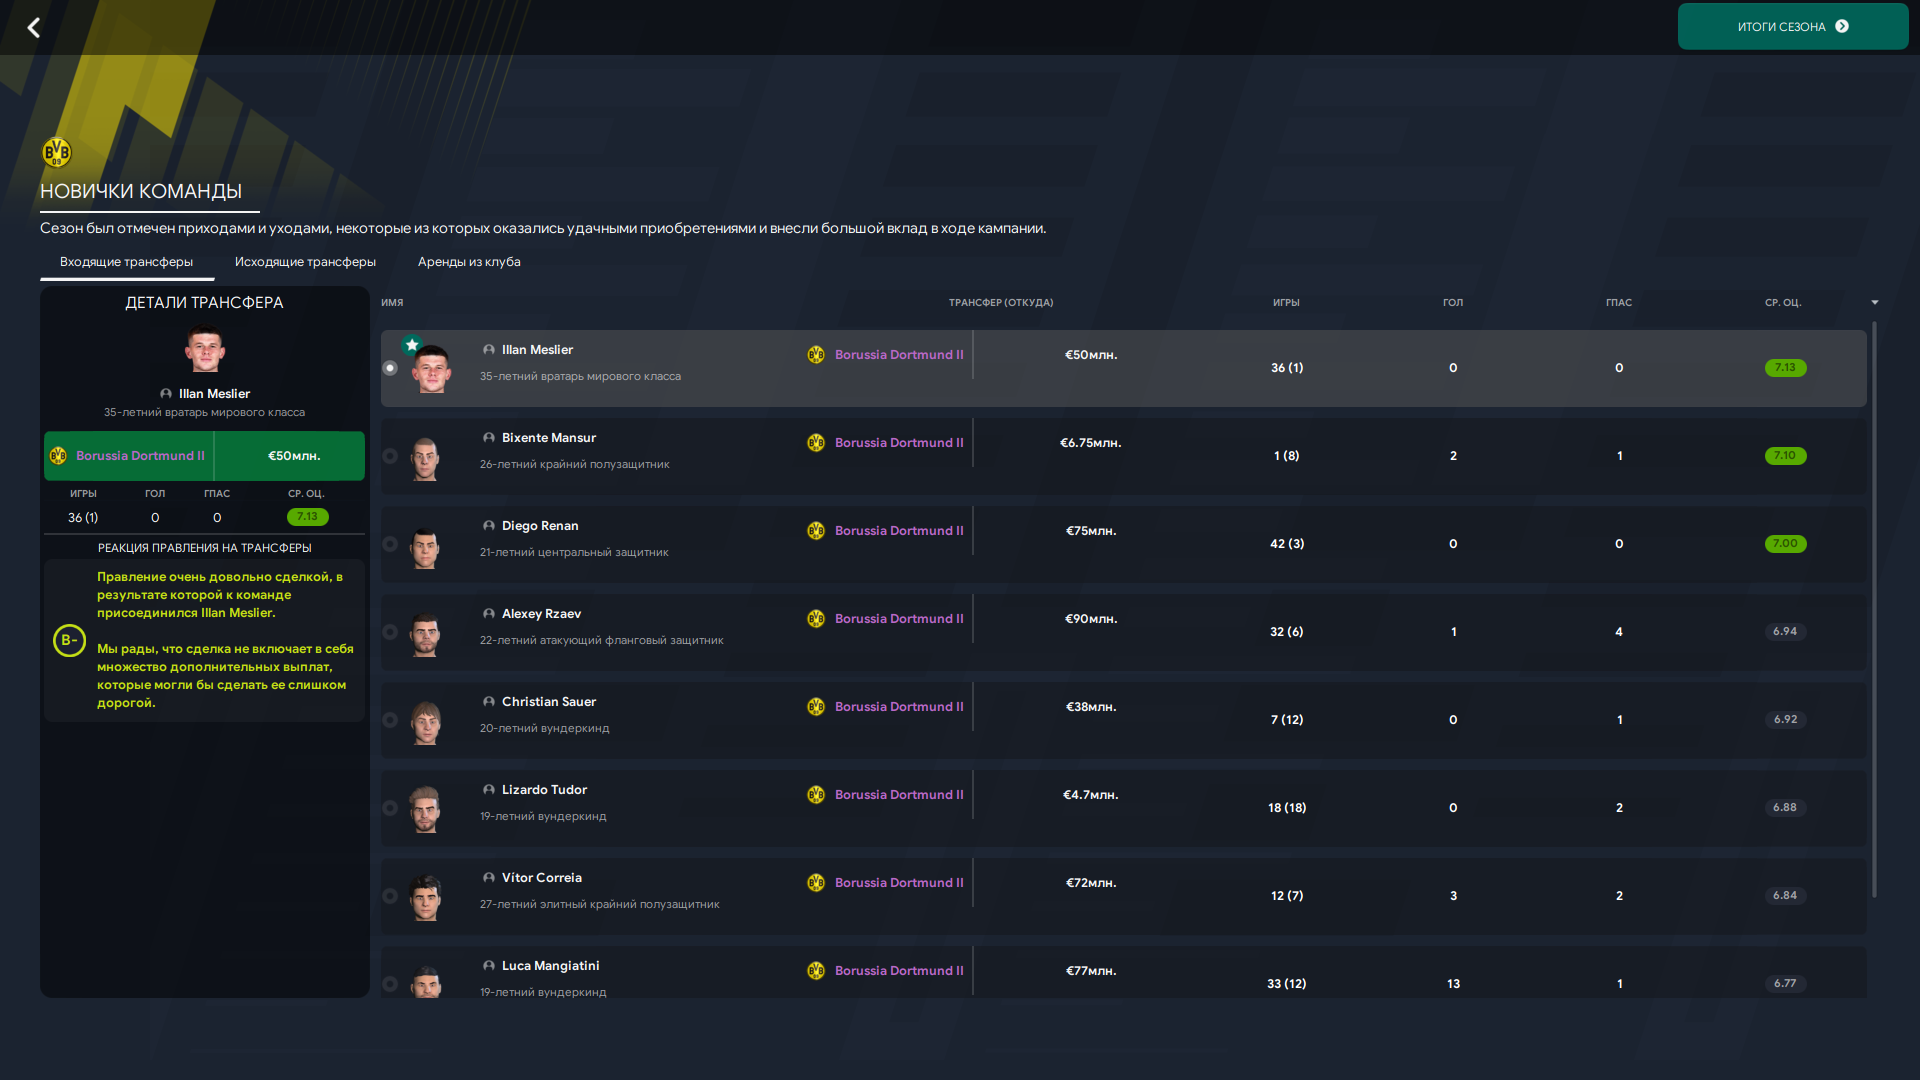Viewport: 1920px width, 1080px height.
Task: Click club logo in transfer details panel
Action: pos(58,456)
